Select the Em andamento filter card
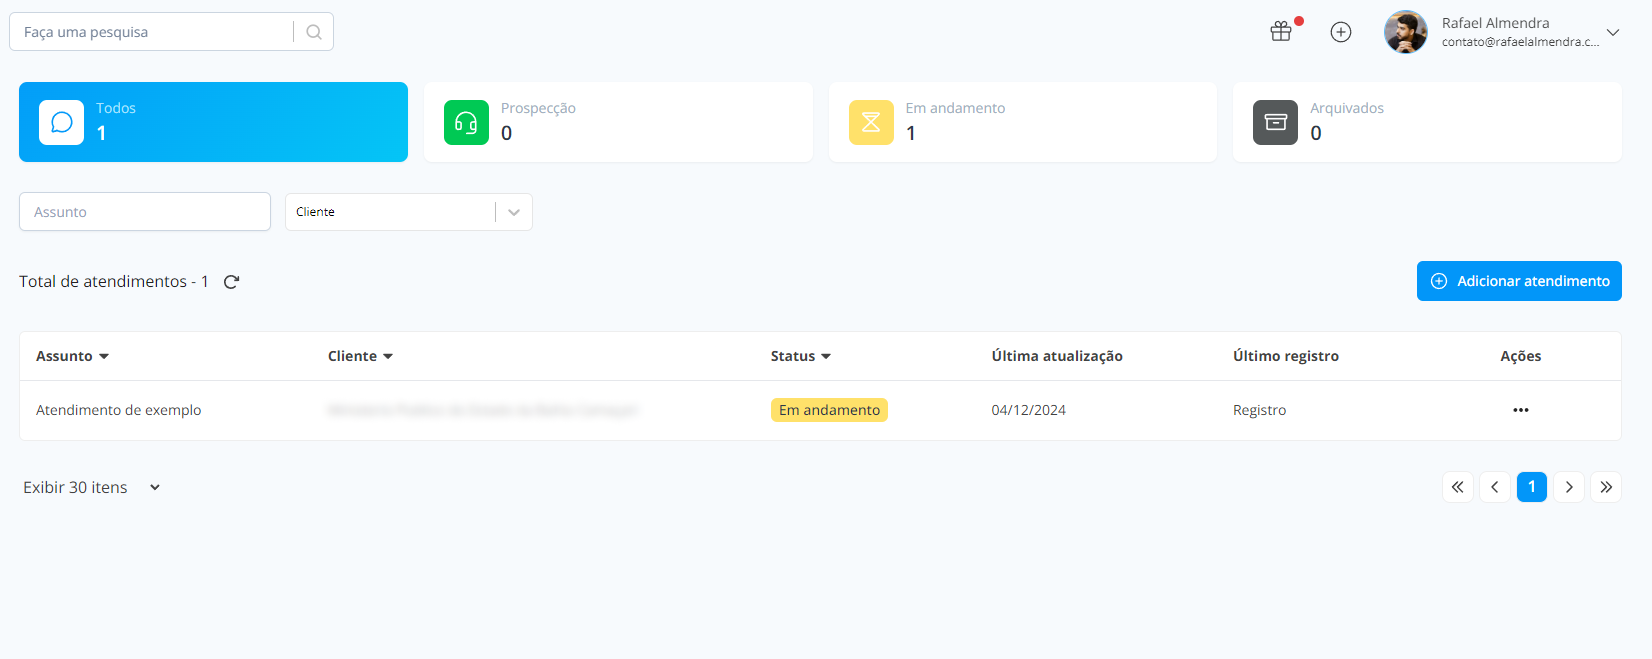Viewport: 1652px width, 659px height. coord(1022,122)
